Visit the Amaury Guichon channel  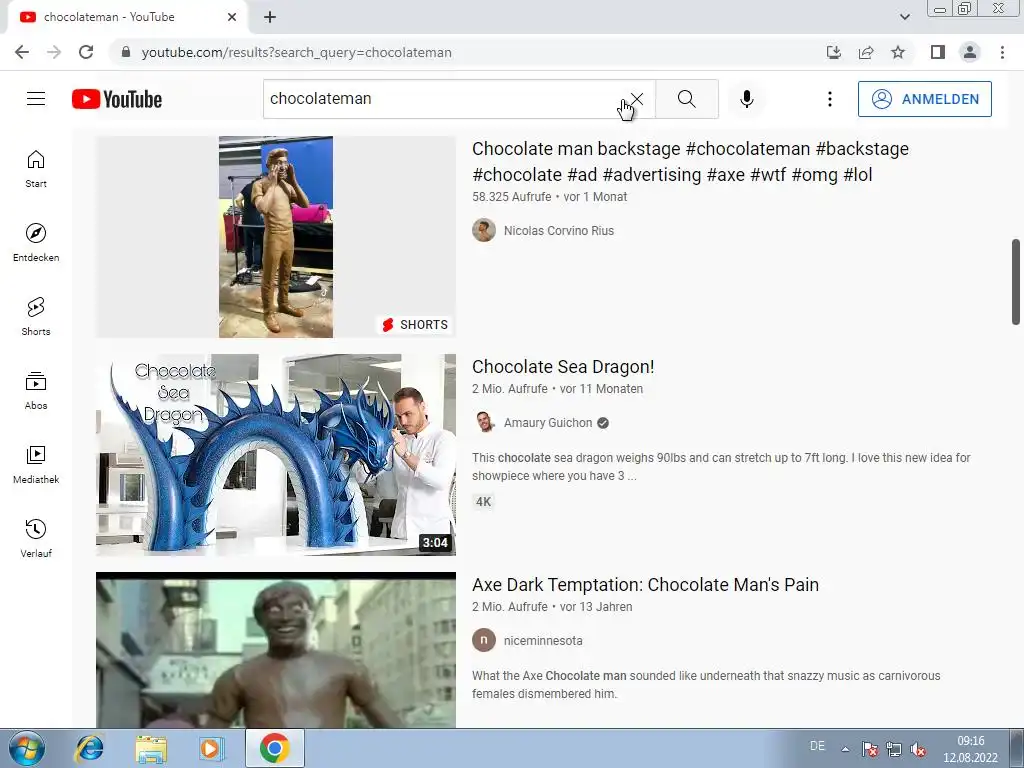click(x=548, y=423)
